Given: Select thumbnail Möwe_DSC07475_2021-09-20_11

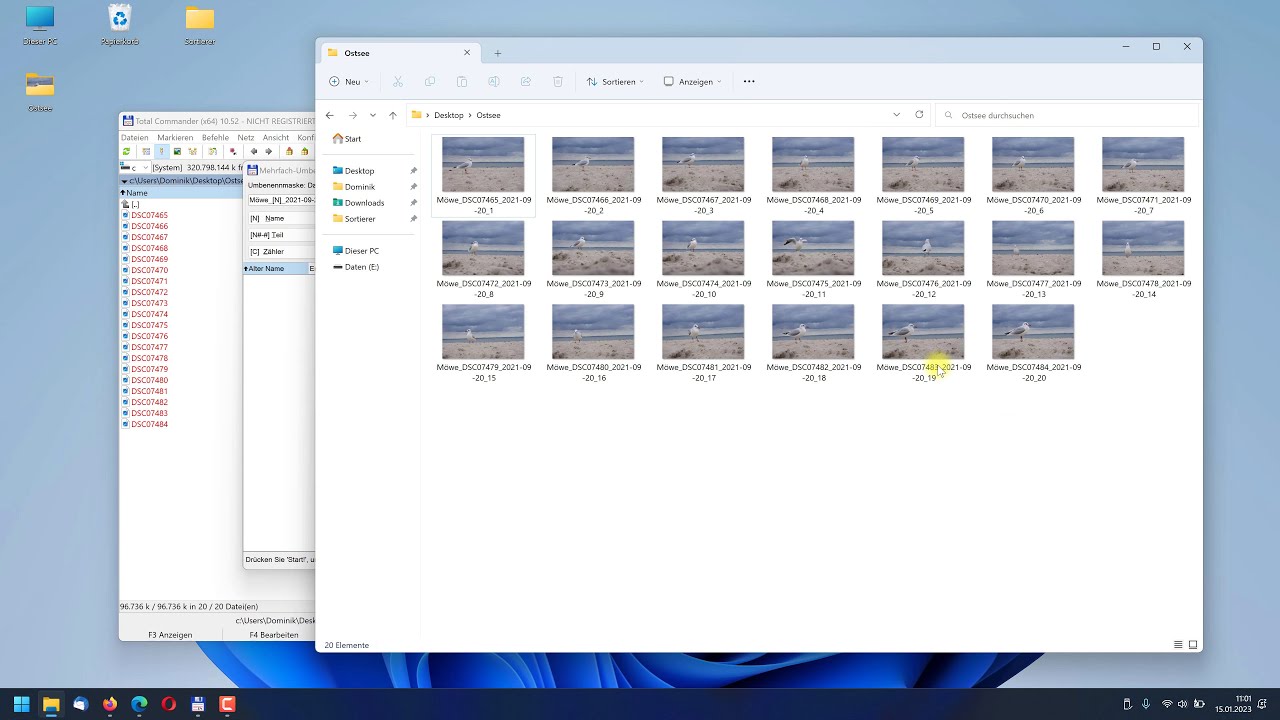Looking at the screenshot, I should tap(813, 260).
